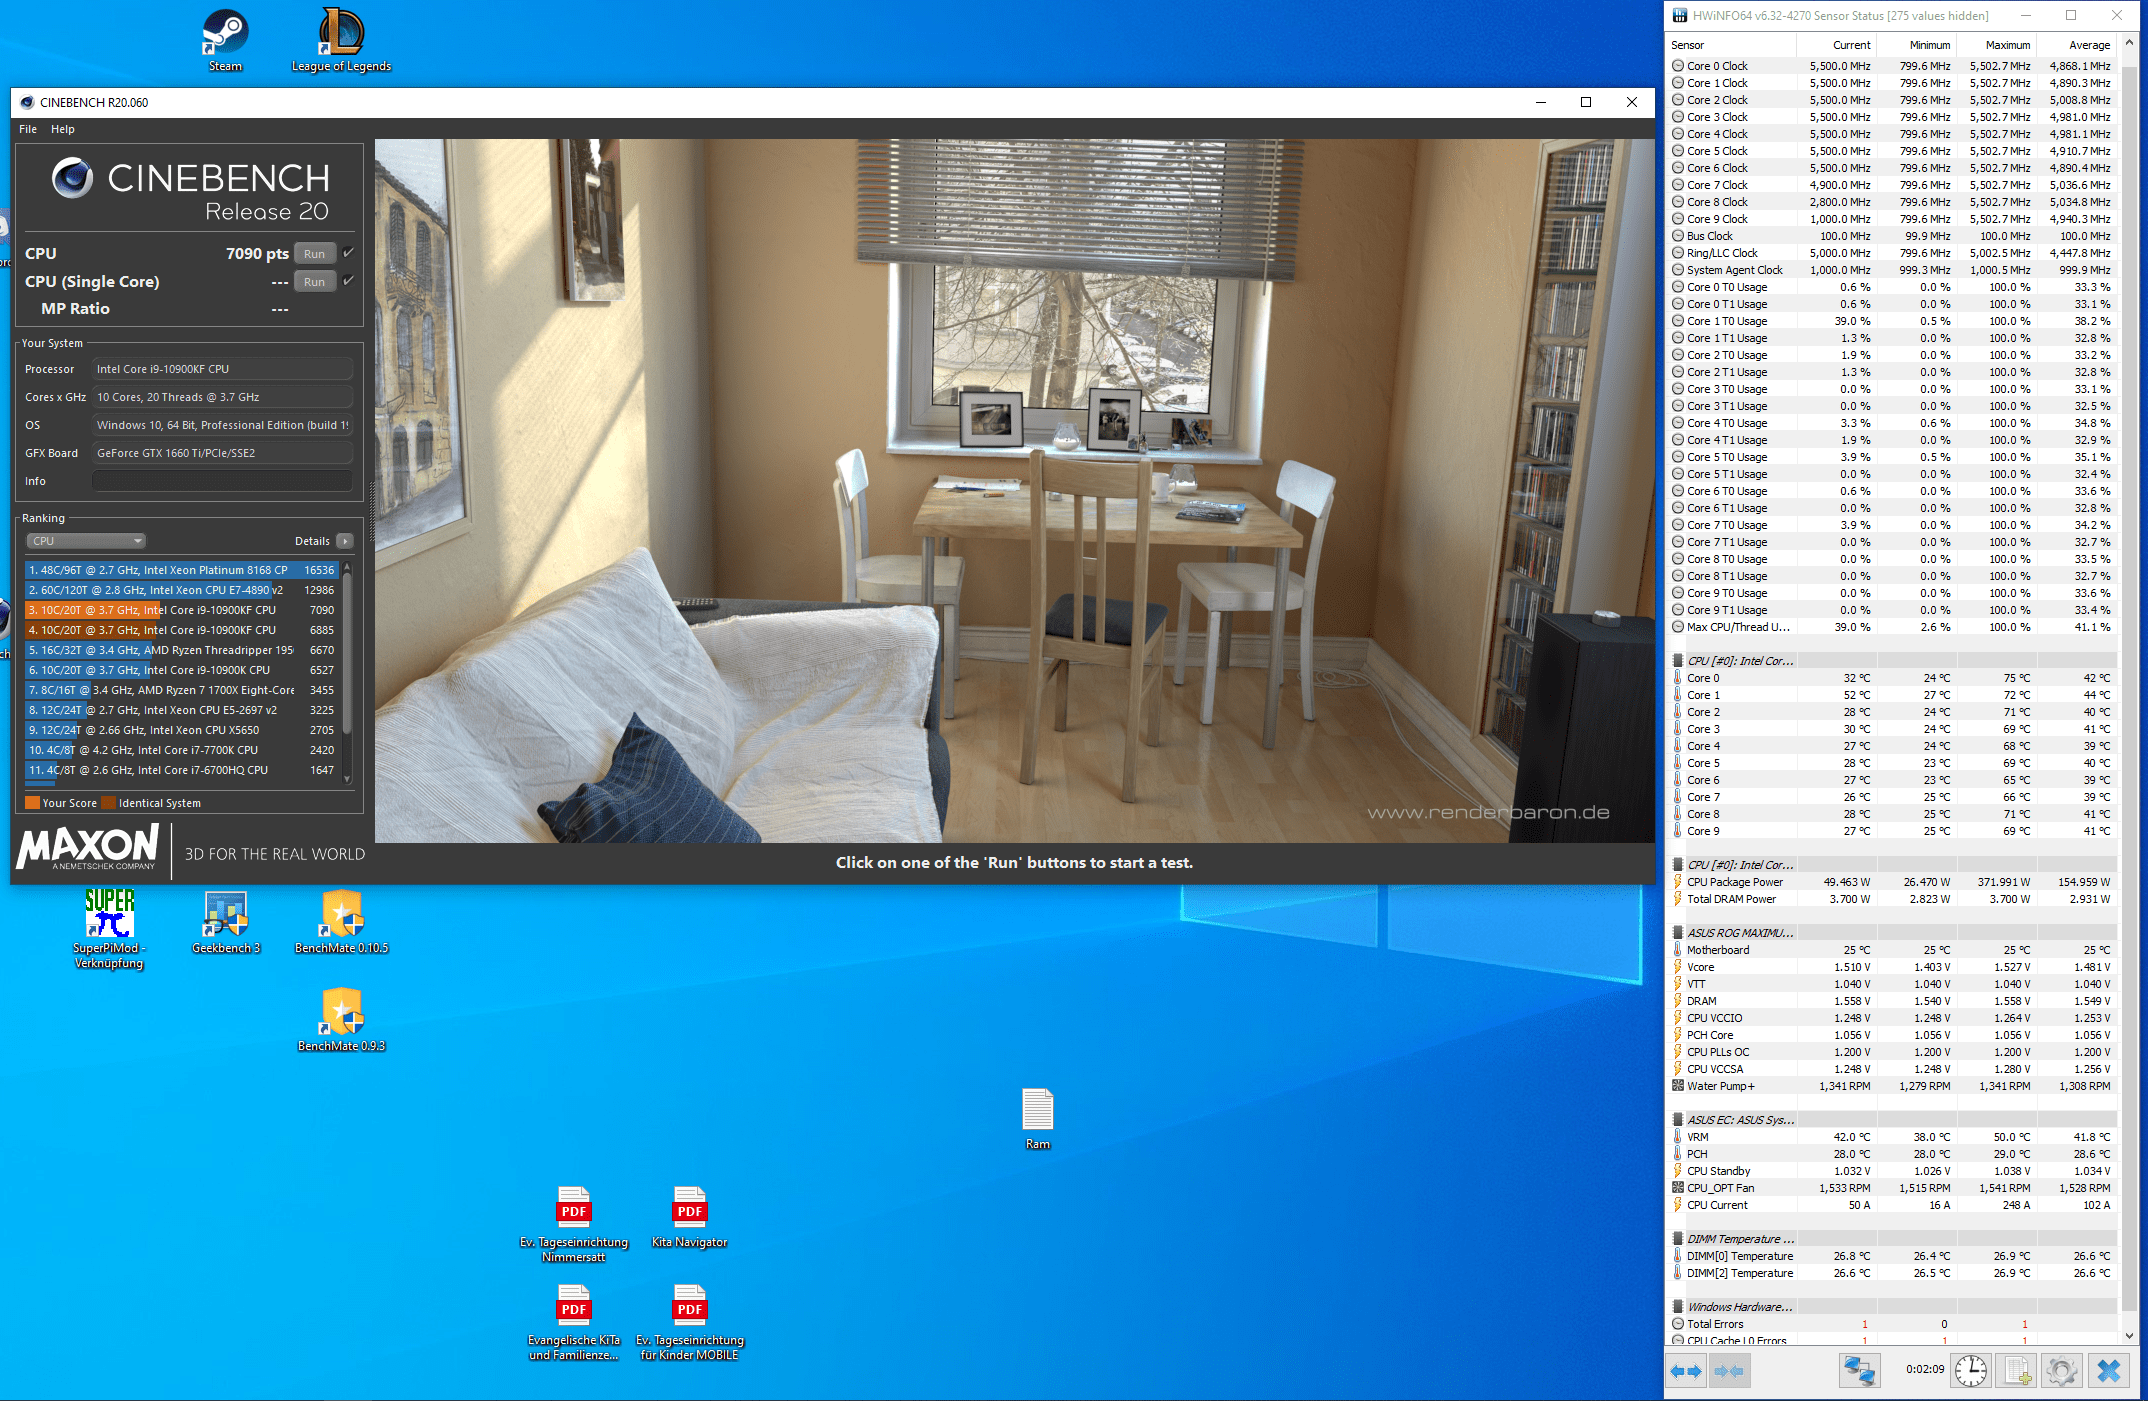
Task: Click the Vcore voltage sensor icon
Action: point(1678,967)
